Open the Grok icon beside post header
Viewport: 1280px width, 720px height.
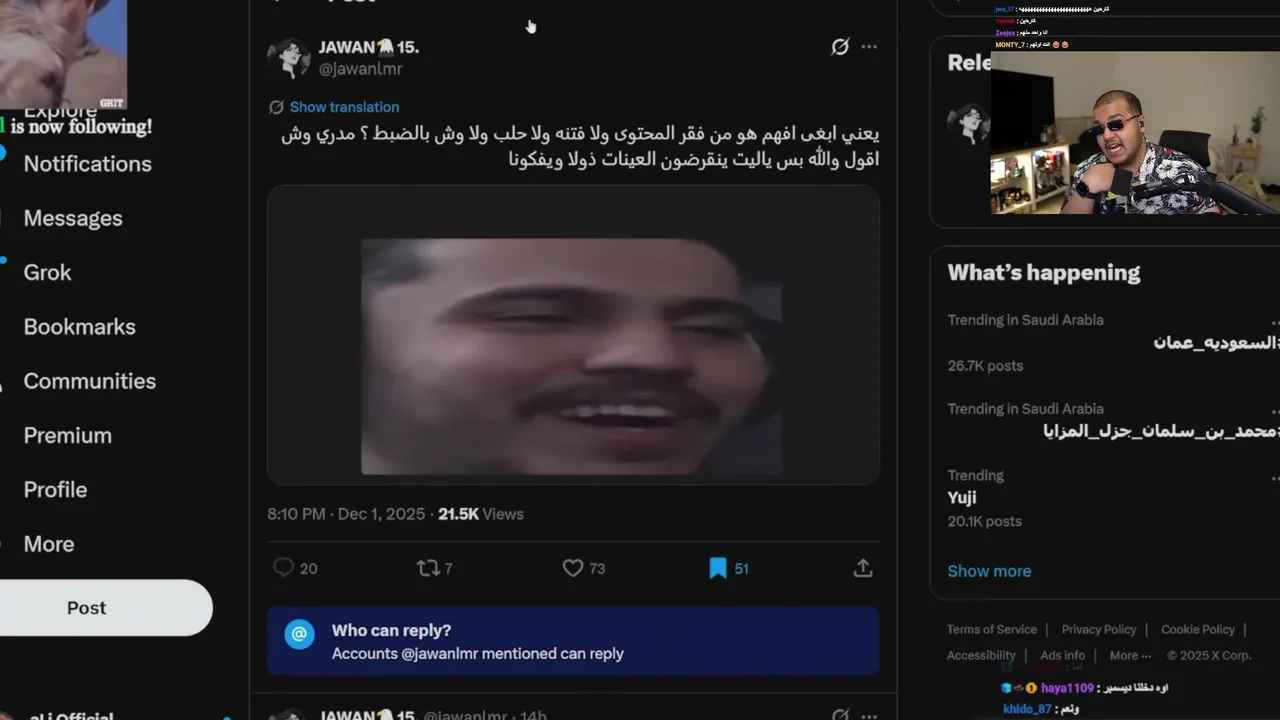[840, 47]
